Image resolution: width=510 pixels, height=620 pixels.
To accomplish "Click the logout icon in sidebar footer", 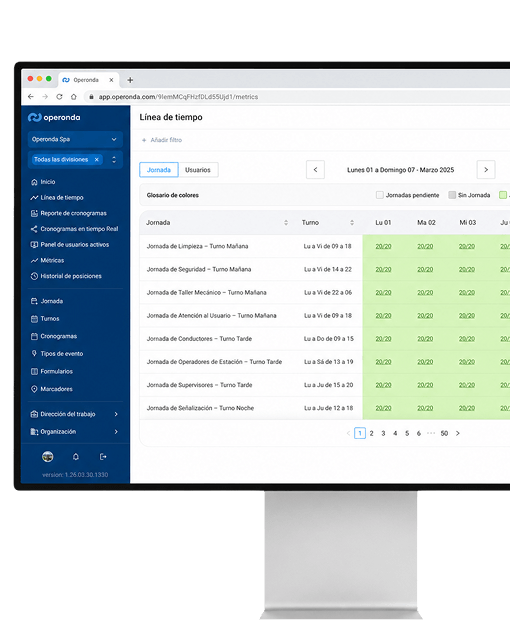I will tap(103, 457).
